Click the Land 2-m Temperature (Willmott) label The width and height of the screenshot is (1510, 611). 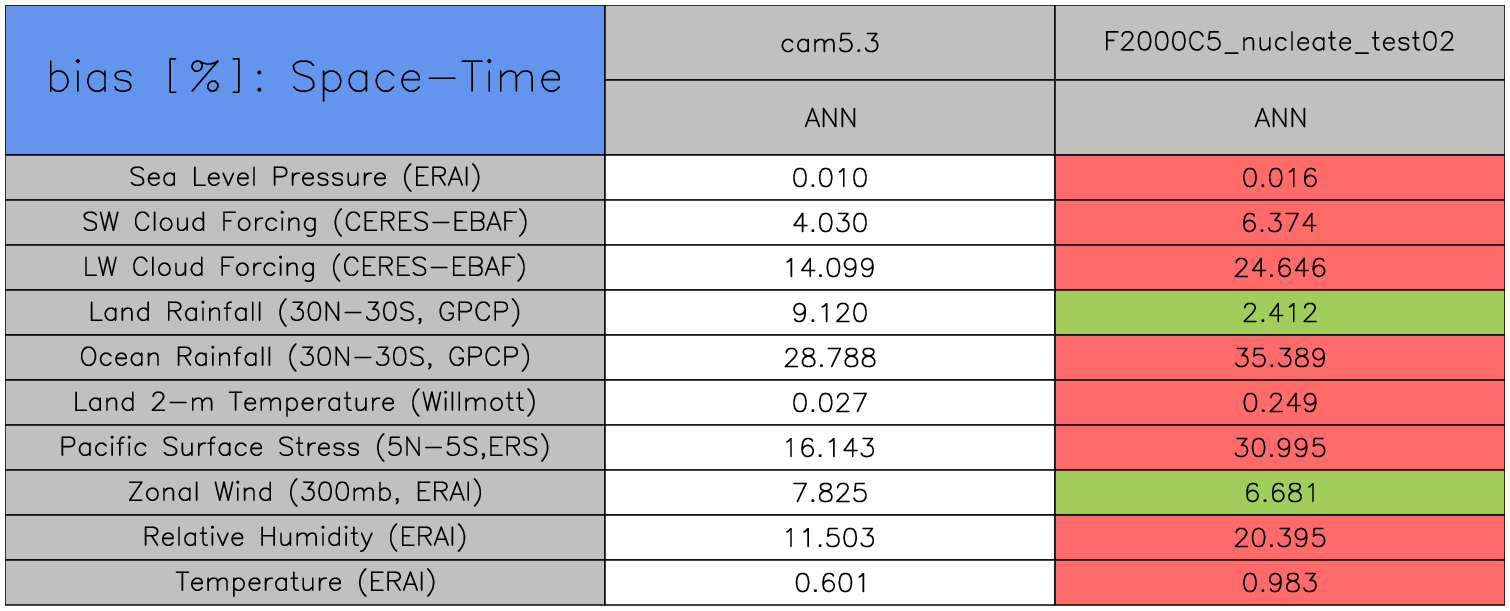305,402
